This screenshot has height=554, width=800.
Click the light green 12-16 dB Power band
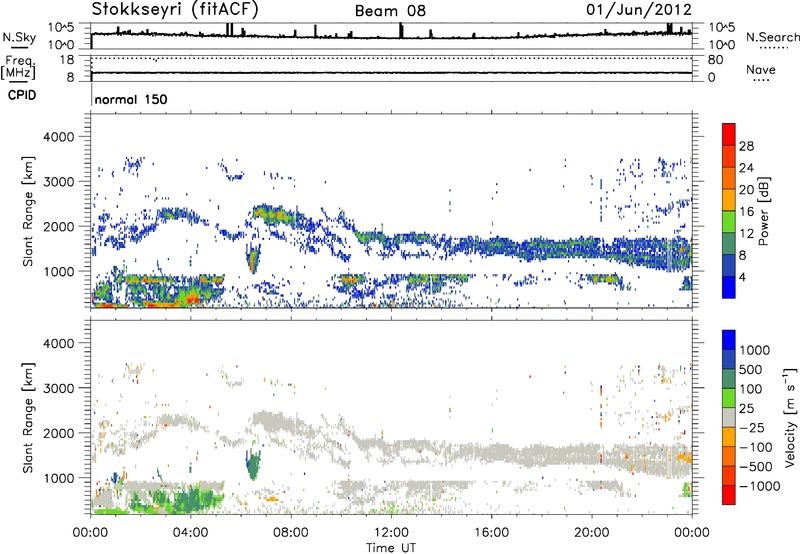pyautogui.click(x=729, y=222)
